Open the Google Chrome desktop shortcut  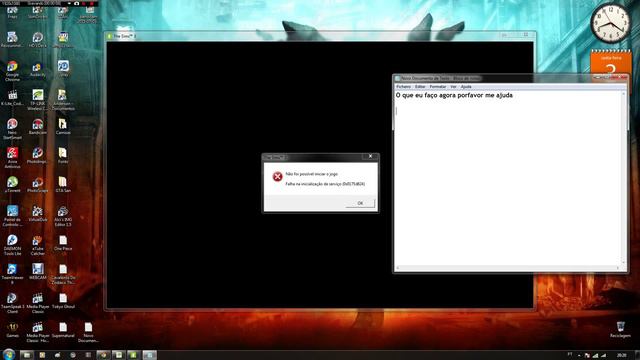click(x=12, y=71)
